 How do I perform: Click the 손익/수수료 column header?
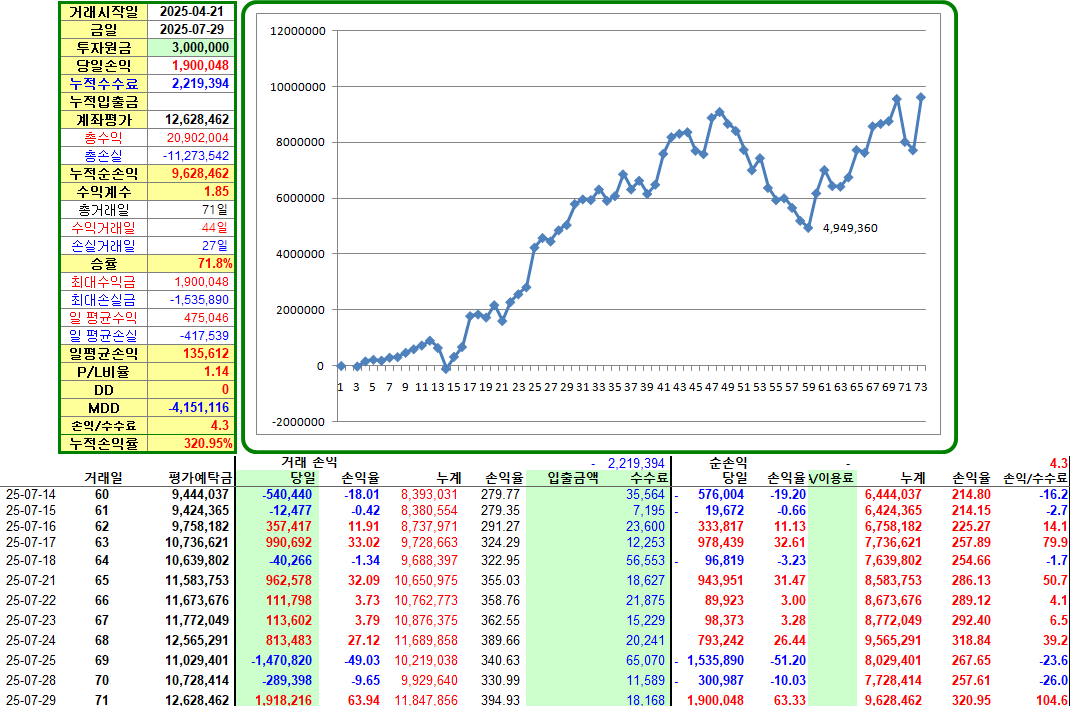pos(1035,477)
